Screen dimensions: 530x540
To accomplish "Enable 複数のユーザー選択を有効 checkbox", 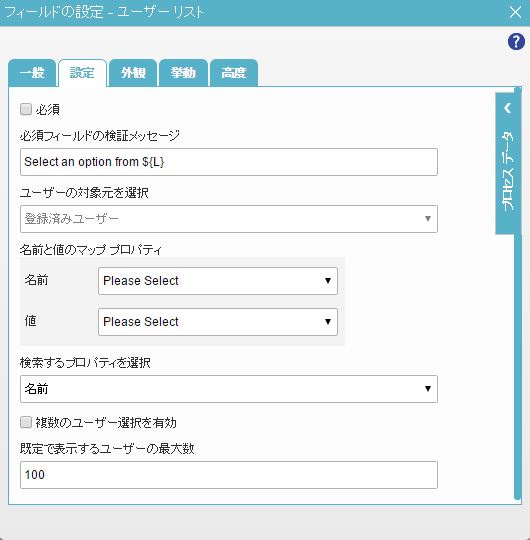I will [x=26, y=422].
